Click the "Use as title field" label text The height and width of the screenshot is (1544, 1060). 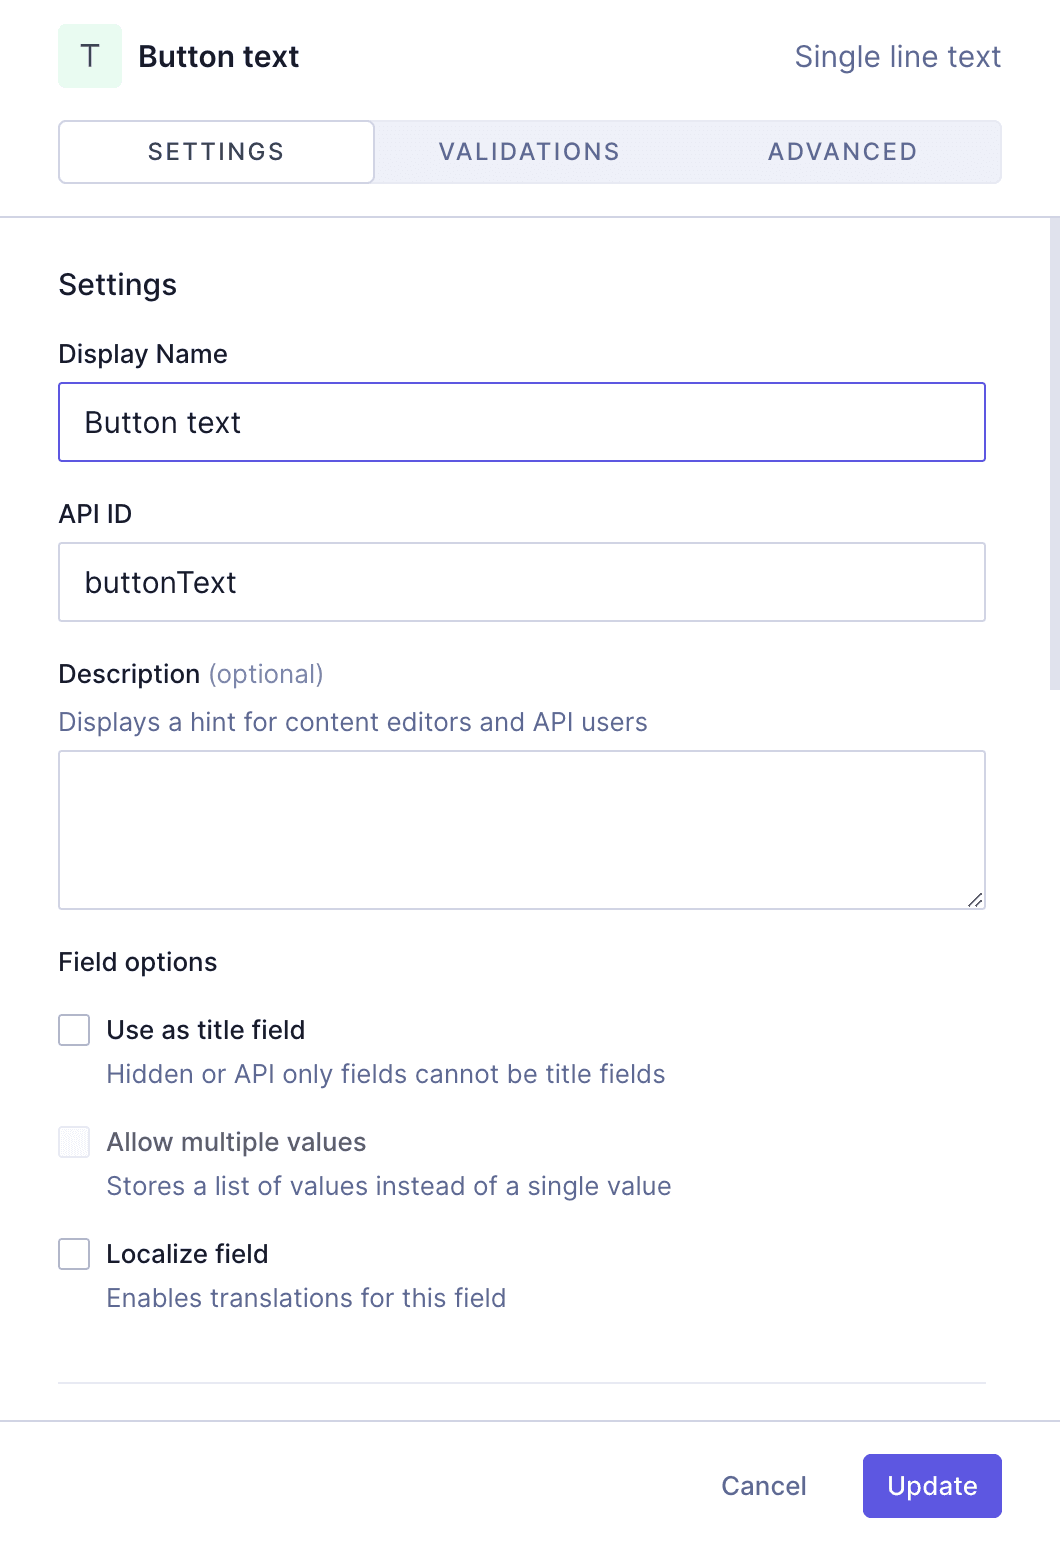pos(205,1030)
